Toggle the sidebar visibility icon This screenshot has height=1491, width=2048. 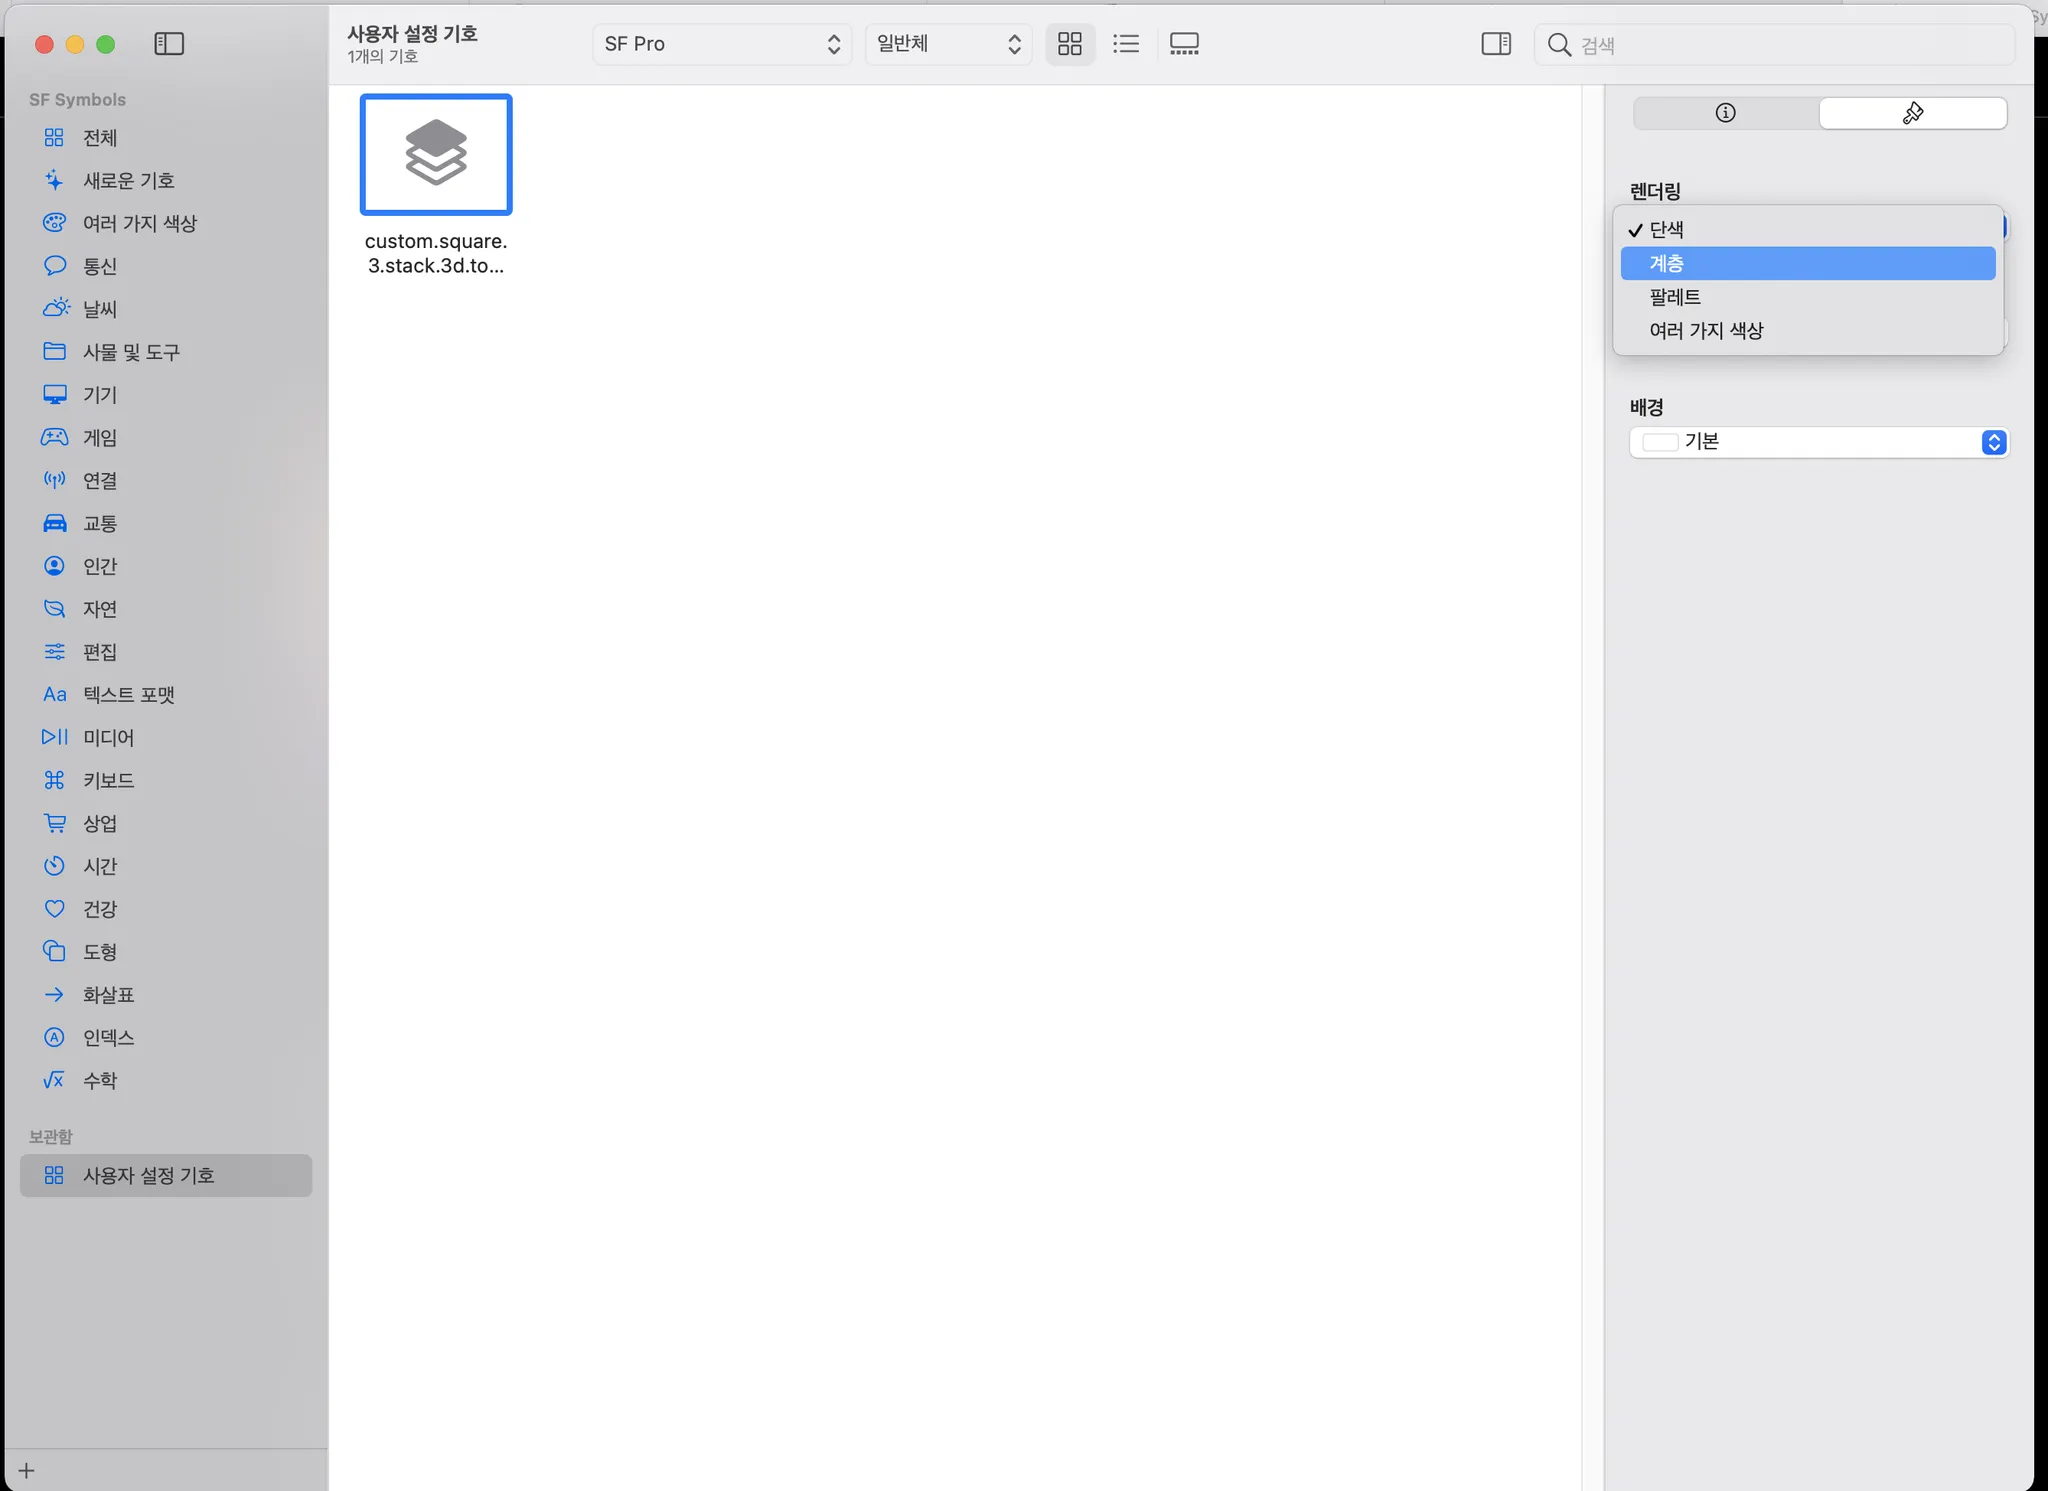point(169,44)
